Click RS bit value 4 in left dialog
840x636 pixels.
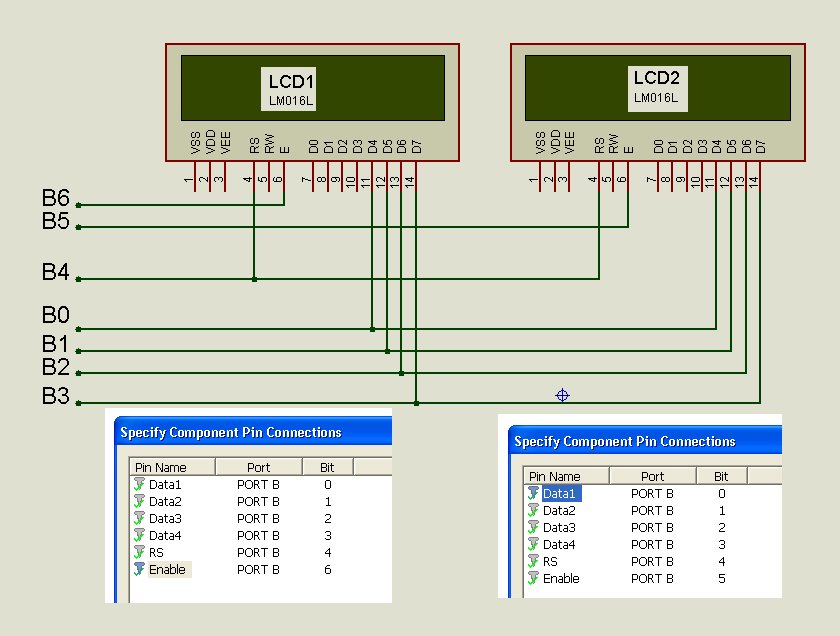pos(328,552)
